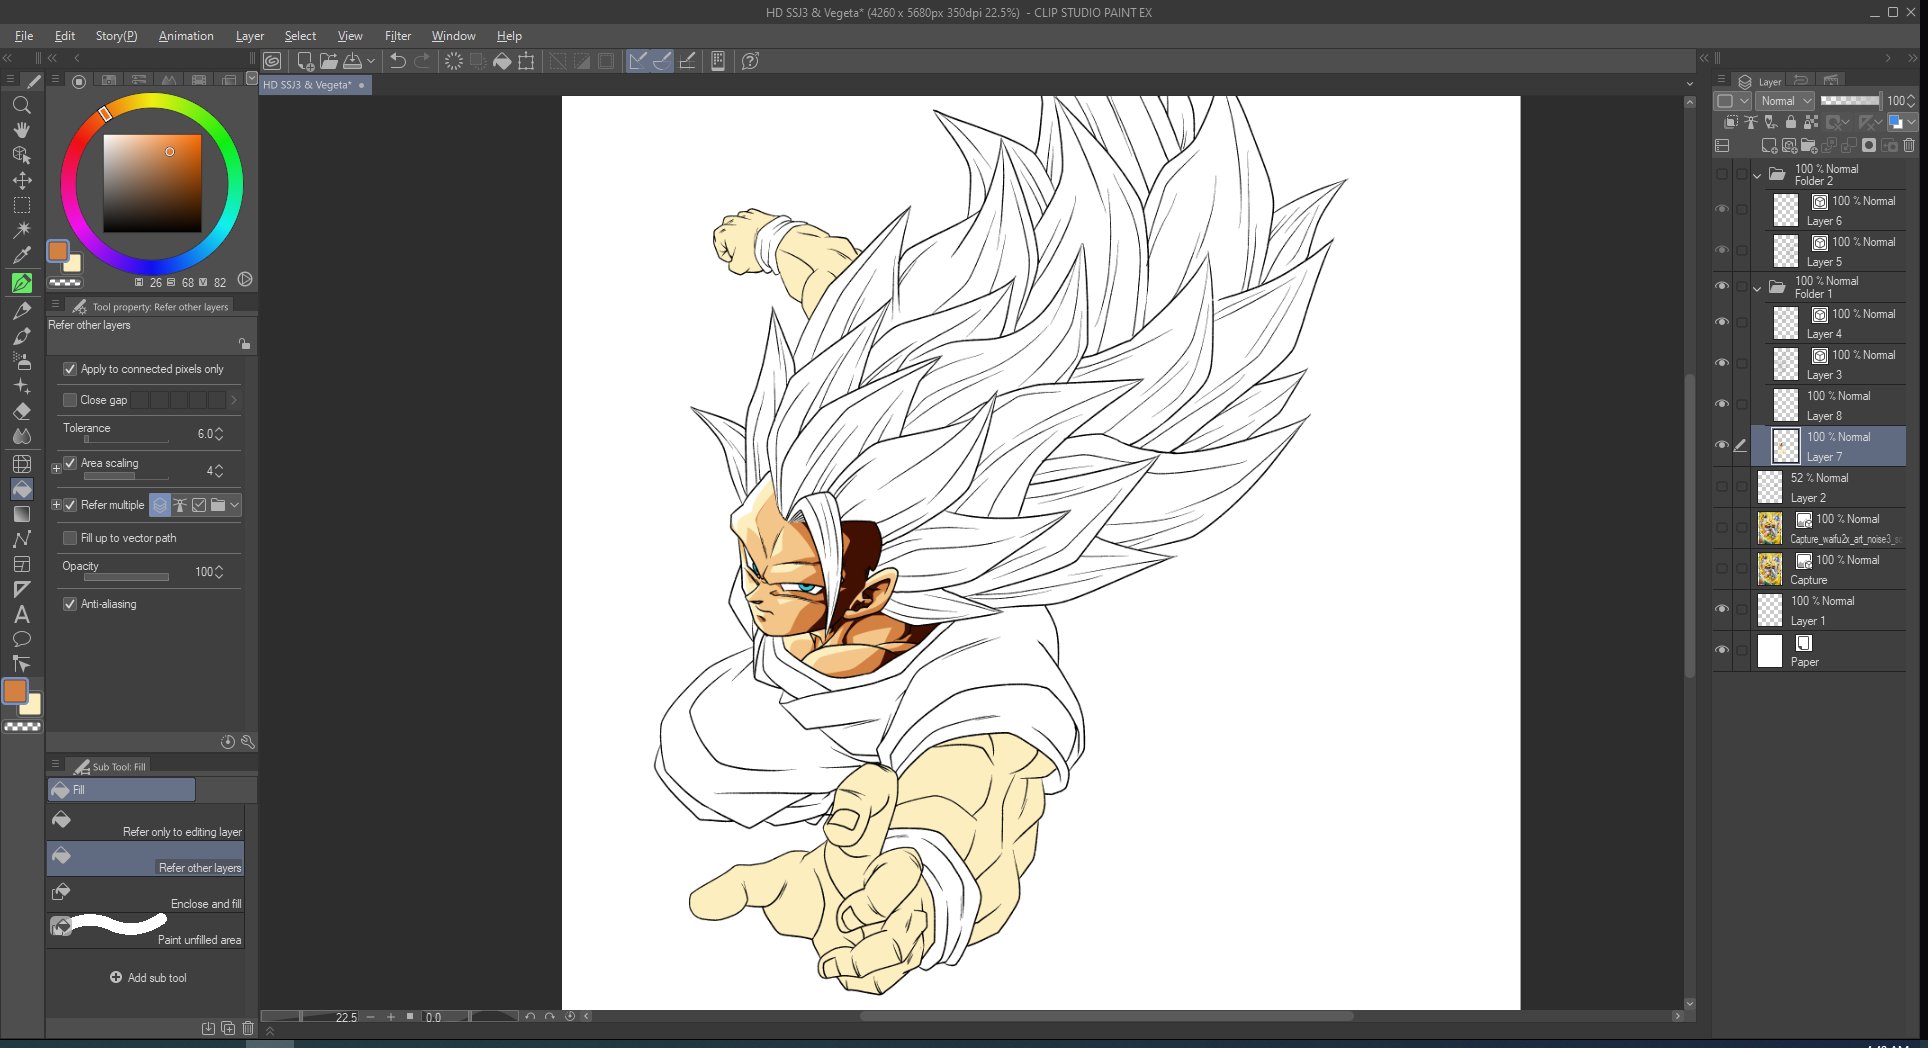The width and height of the screenshot is (1928, 1048).
Task: Click the New document icon
Action: point(305,61)
